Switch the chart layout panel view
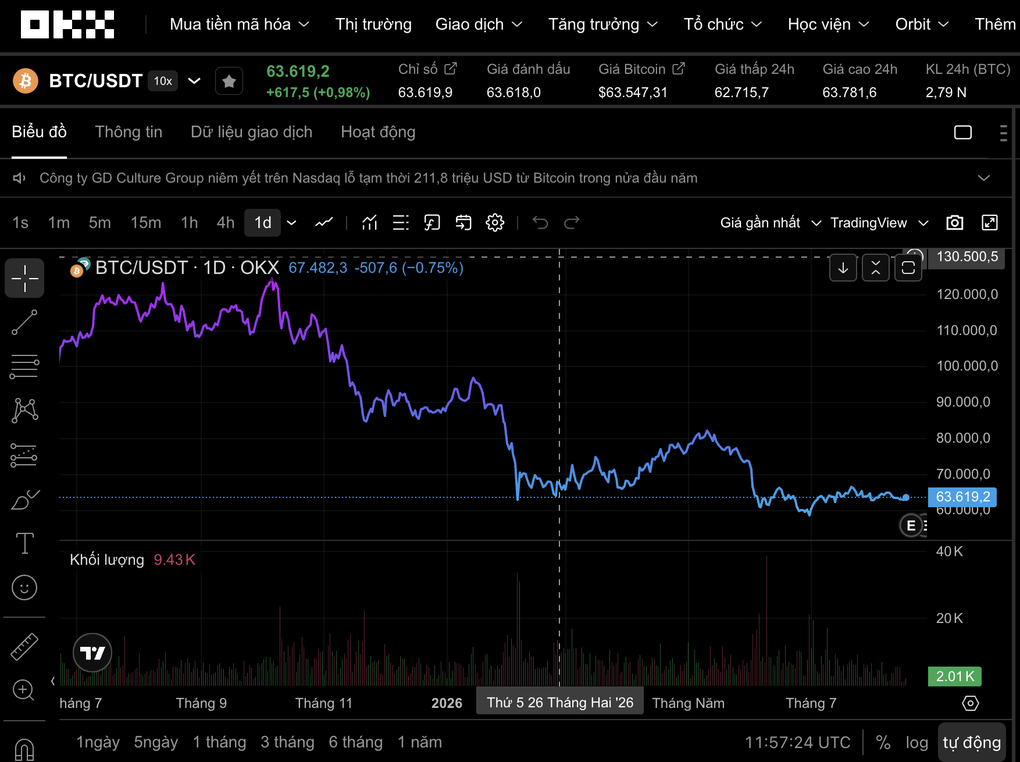1020x762 pixels. pos(963,133)
